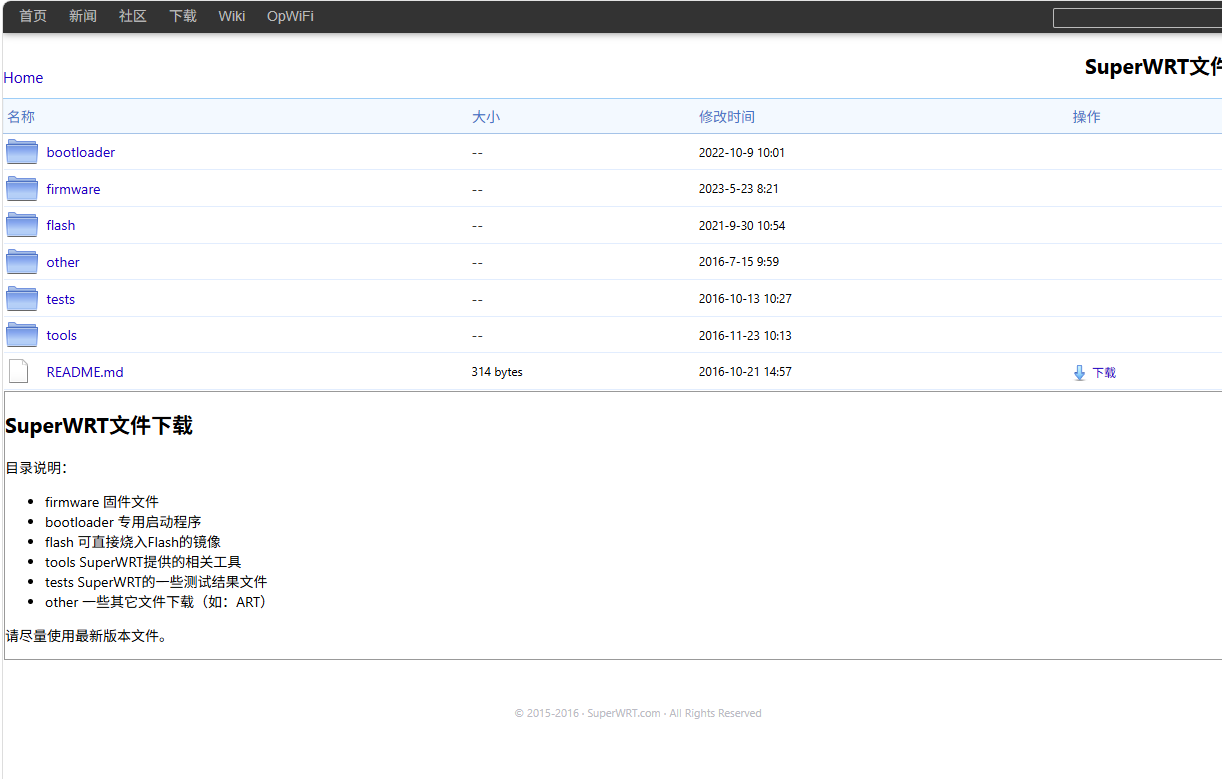Click the 操作 column header

tap(1087, 117)
